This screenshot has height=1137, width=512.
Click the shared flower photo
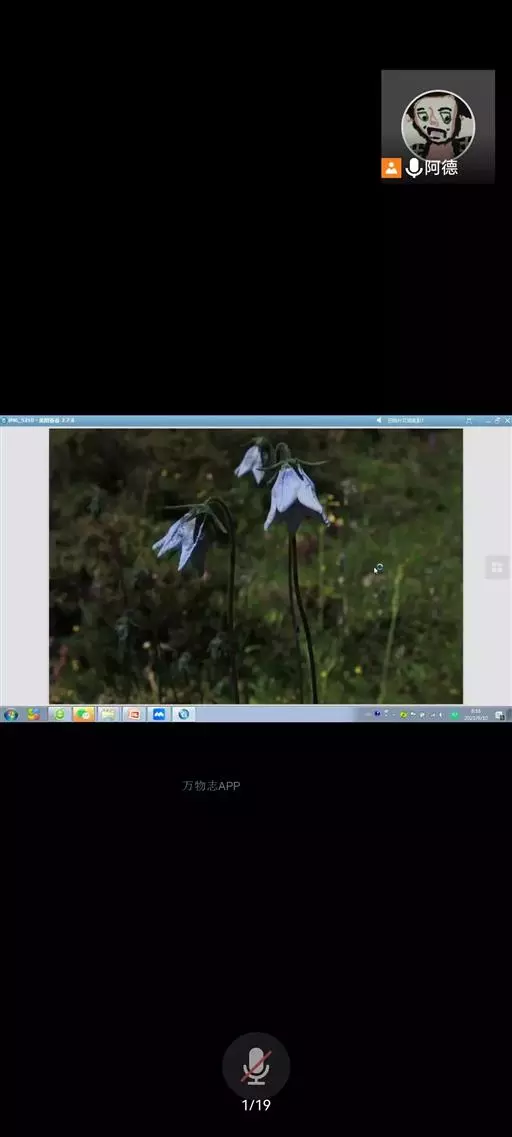pos(256,566)
